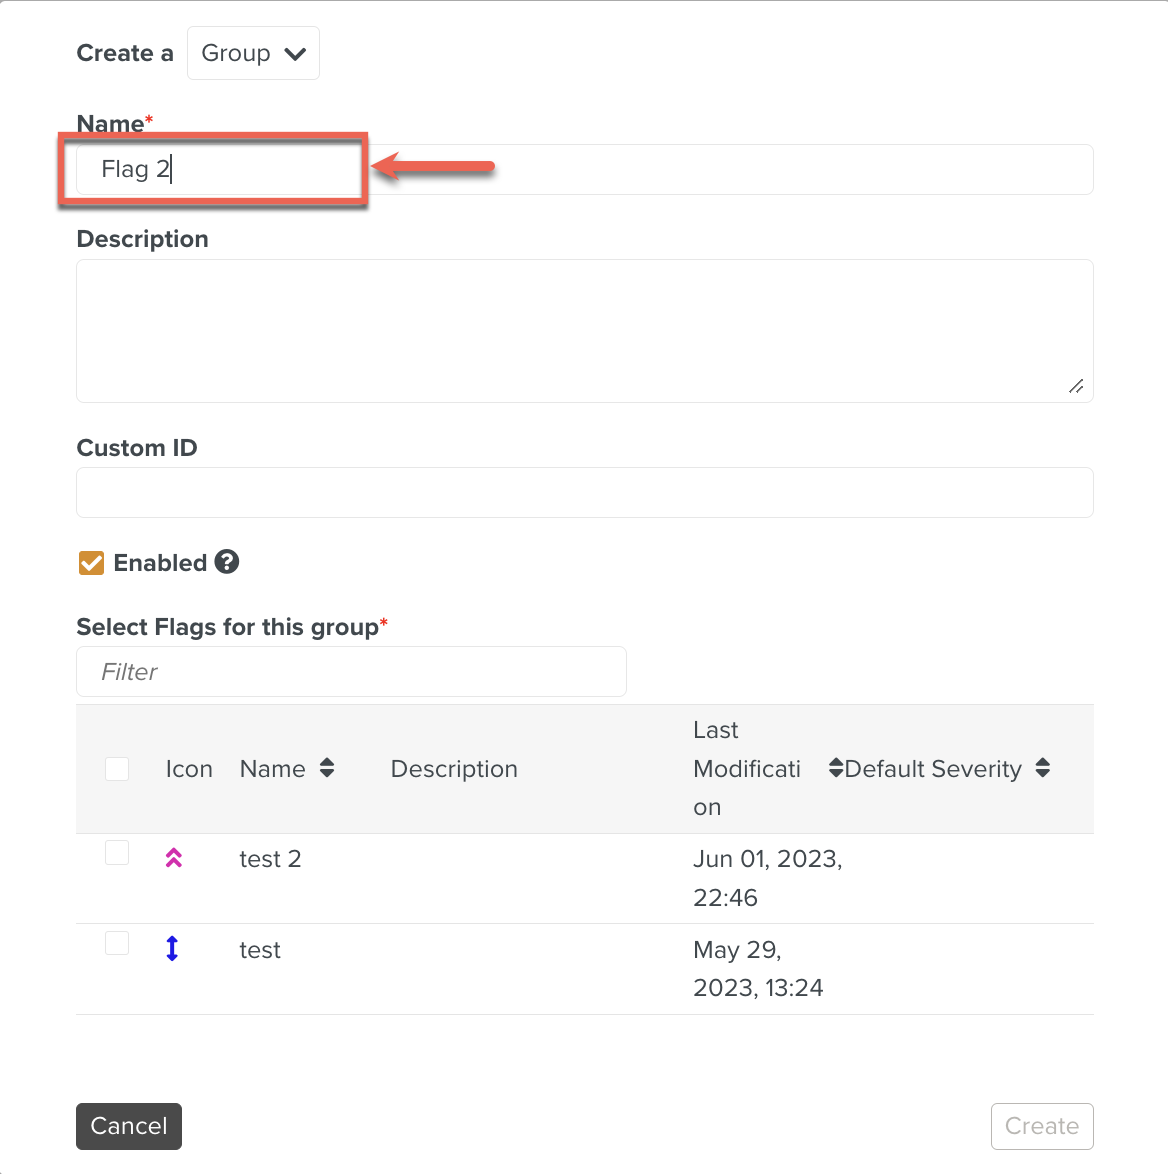Image resolution: width=1168 pixels, height=1174 pixels.
Task: Sort by Default Severity arrows
Action: [1043, 768]
